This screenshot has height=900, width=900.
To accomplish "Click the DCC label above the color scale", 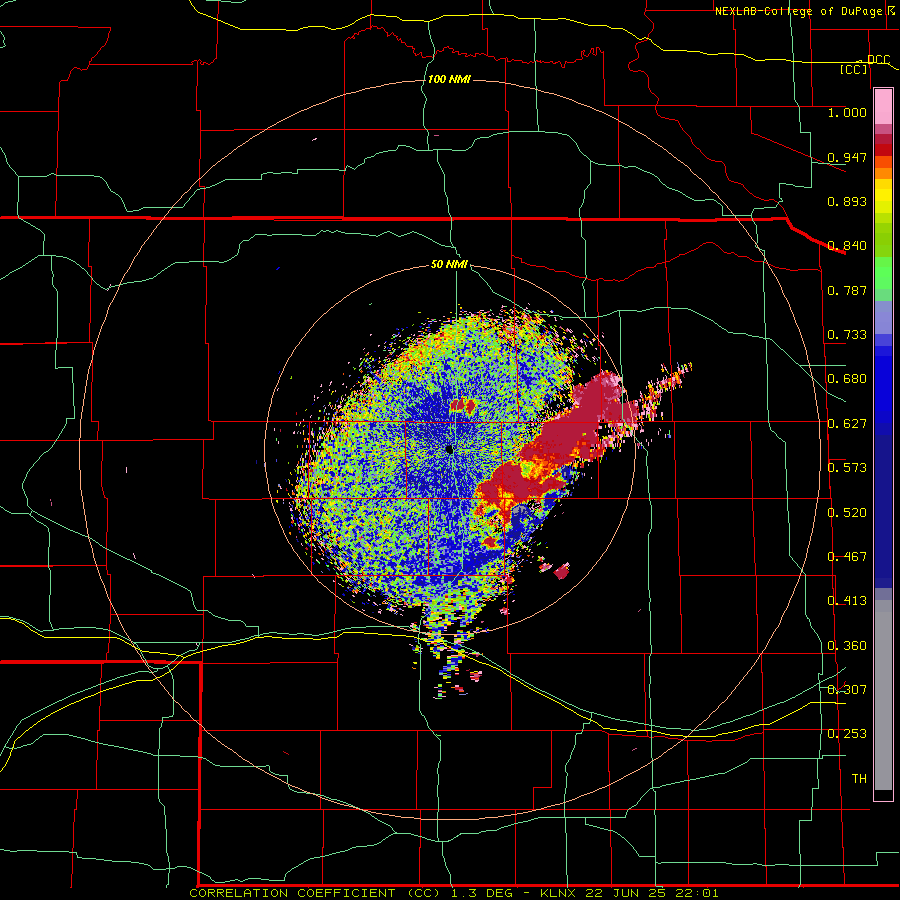I will point(878,59).
